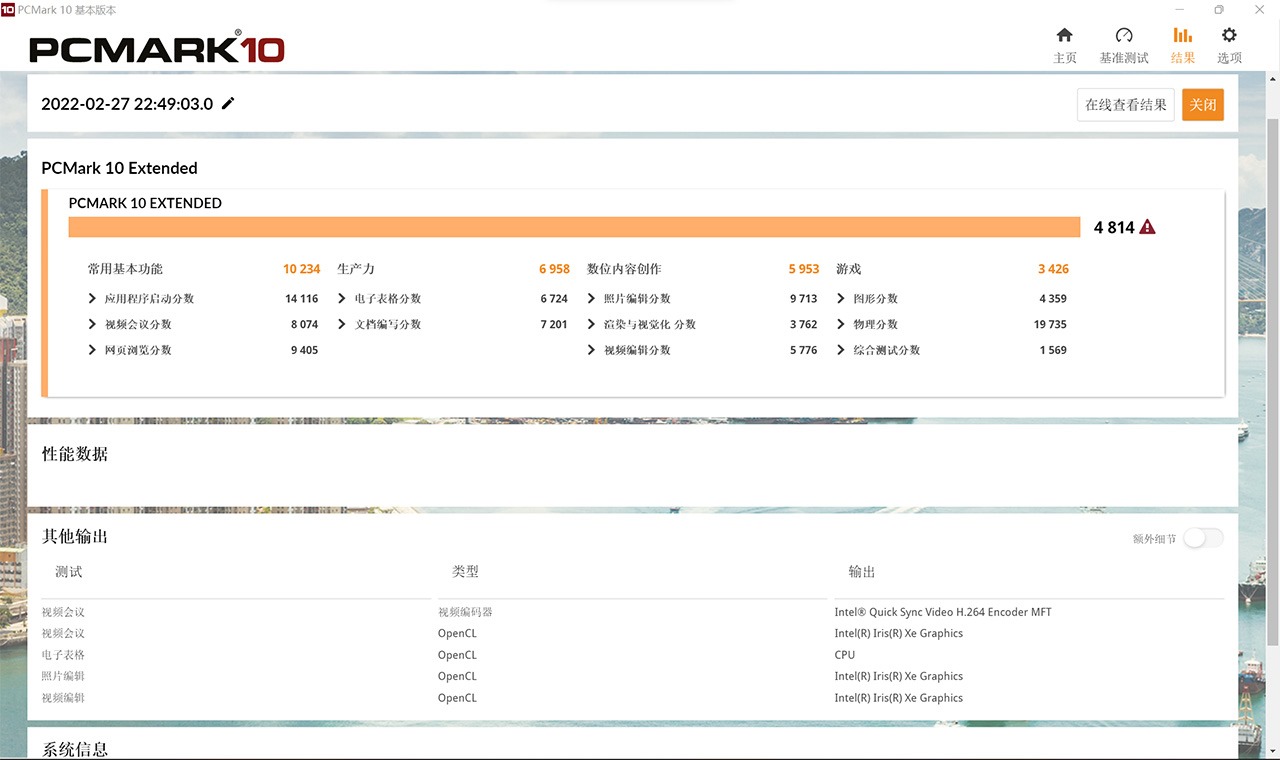The image size is (1280, 760).
Task: Click the 性能数据 section heading
Action: pyautogui.click(x=75, y=454)
